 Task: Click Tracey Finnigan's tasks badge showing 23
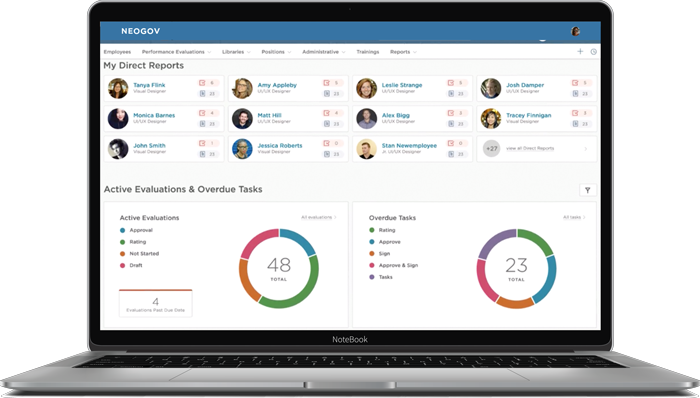click(x=582, y=124)
